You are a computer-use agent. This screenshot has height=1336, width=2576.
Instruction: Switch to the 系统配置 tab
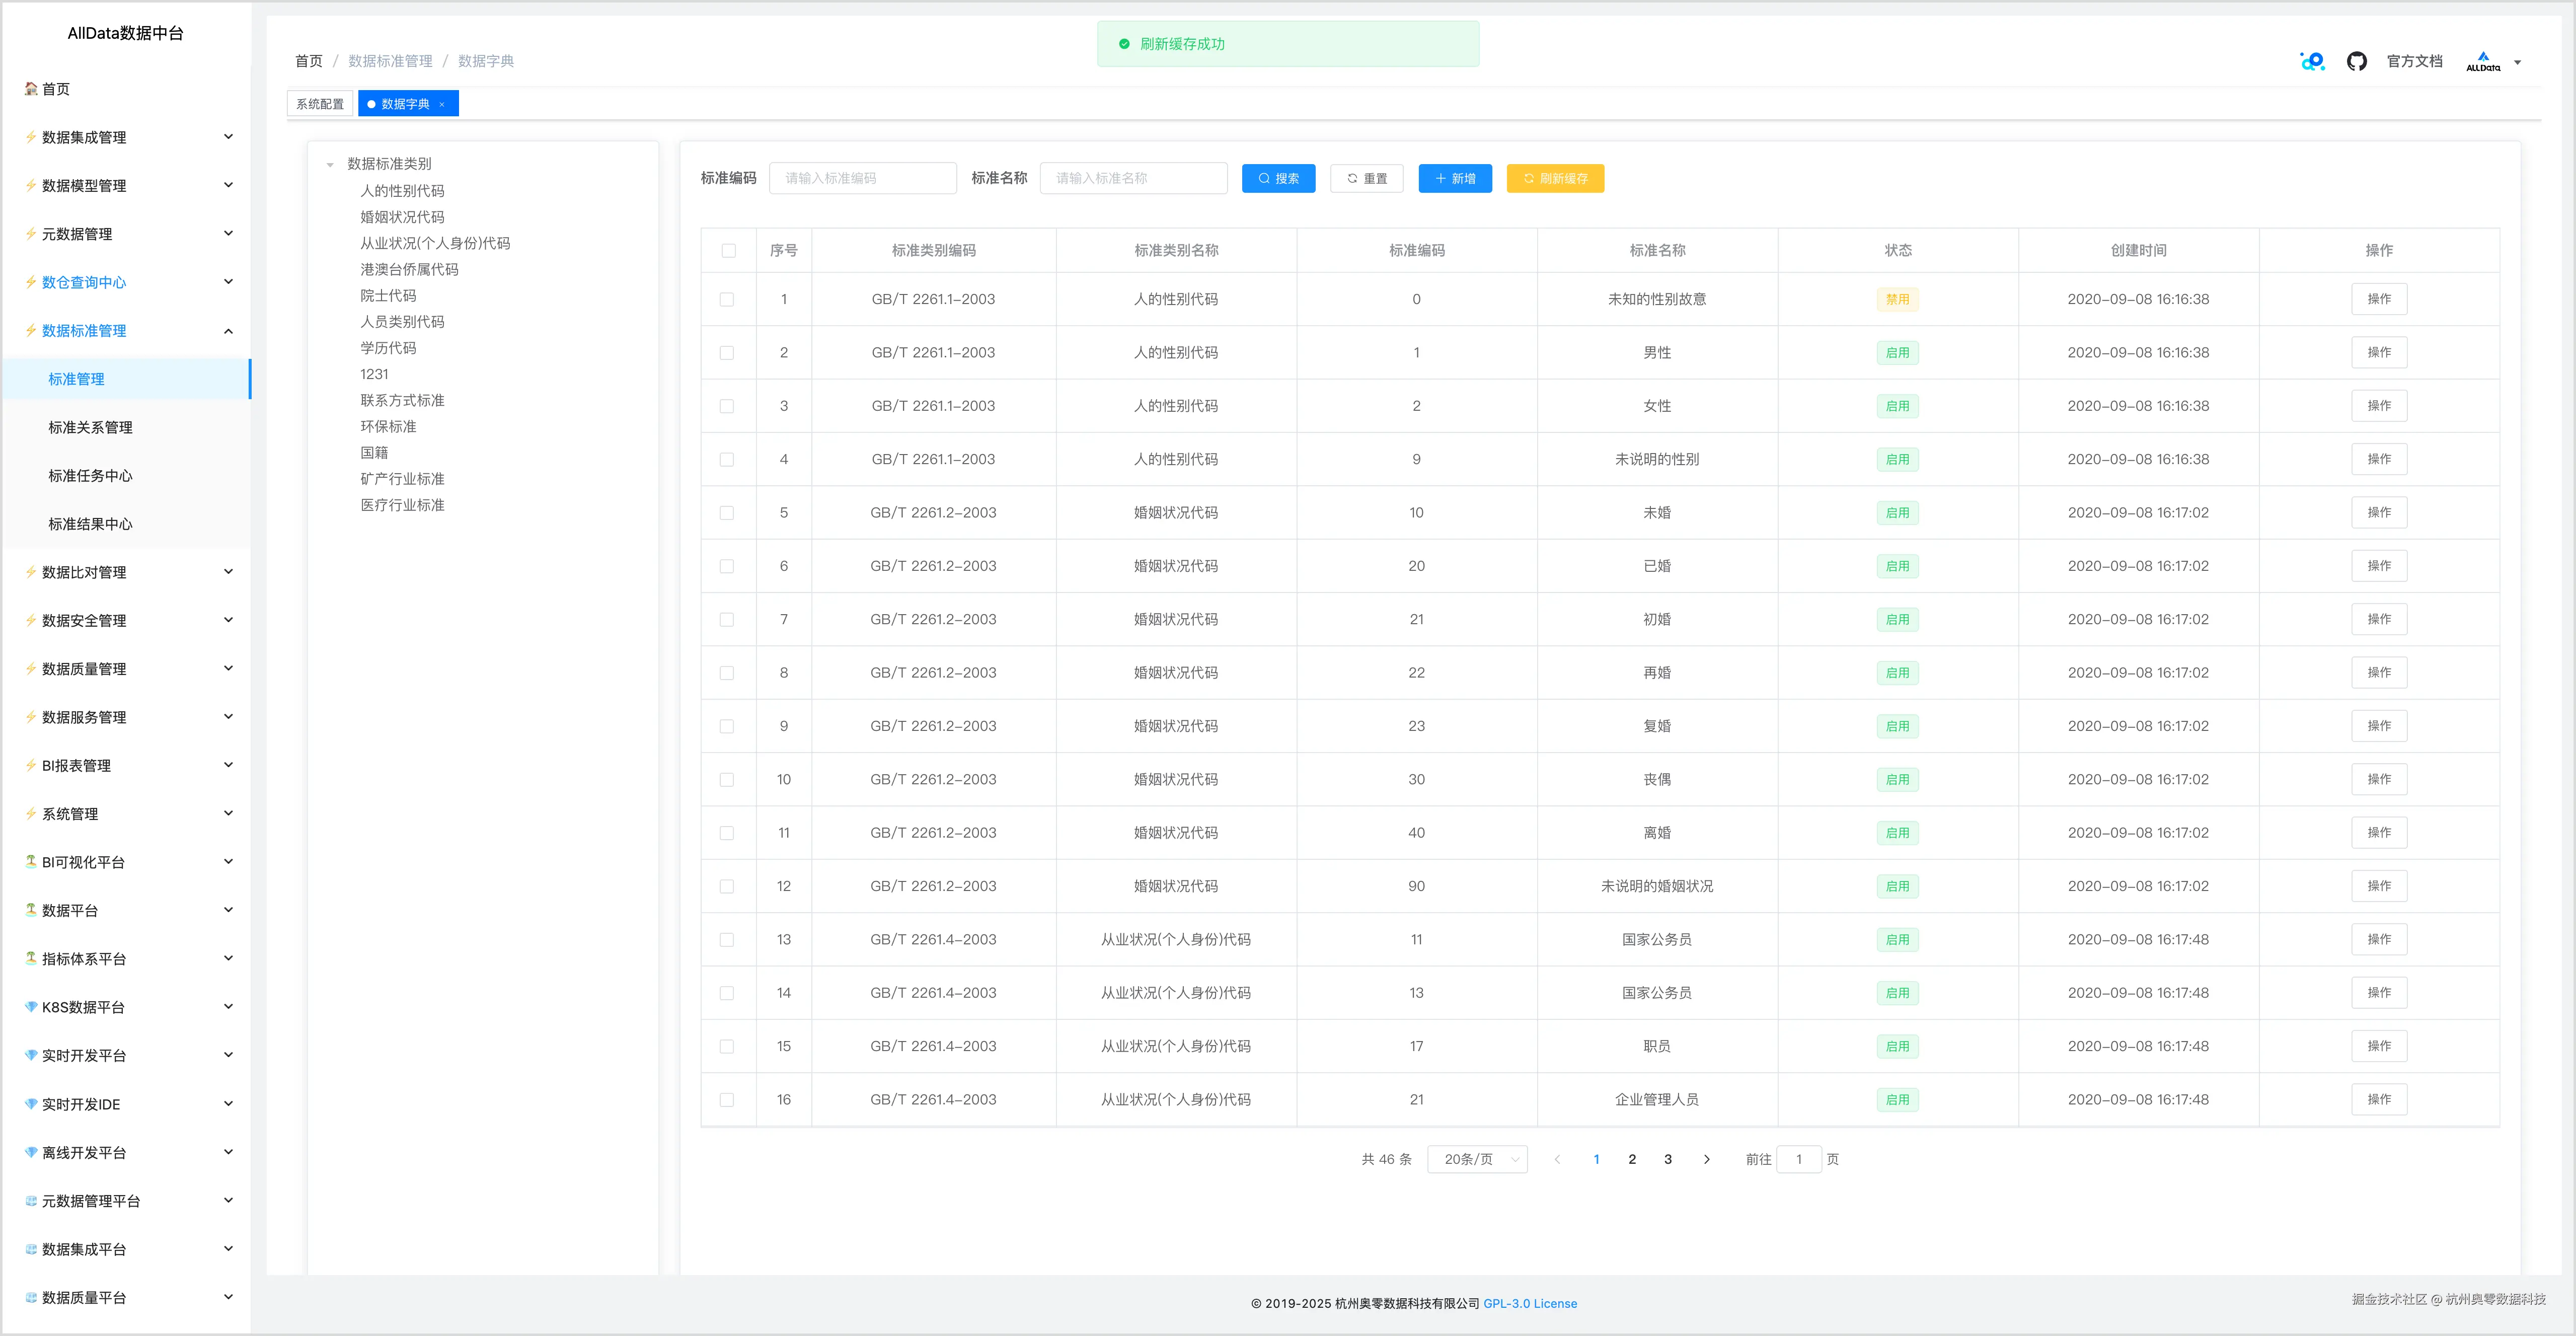click(319, 103)
